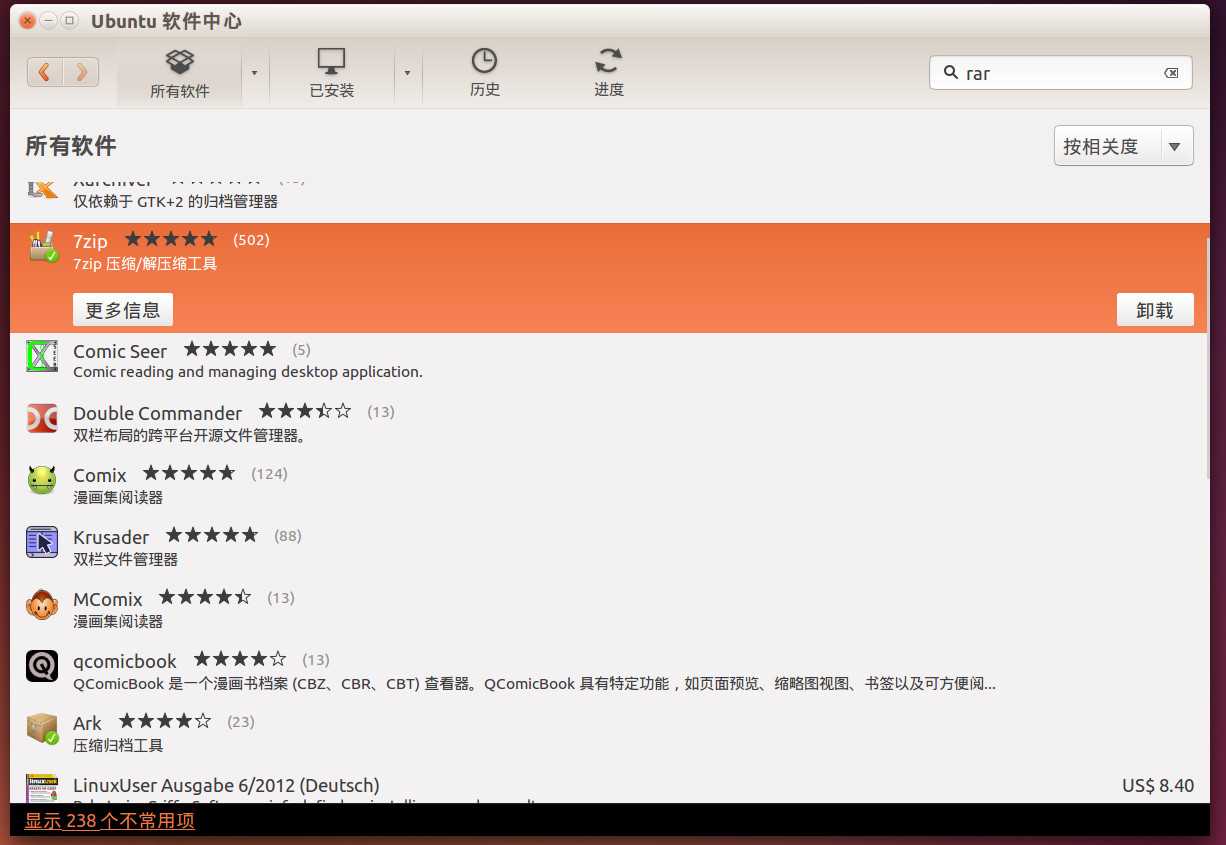Click 'Comic reading and managing desktop application.' text
The height and width of the screenshot is (845, 1226).
248,372
